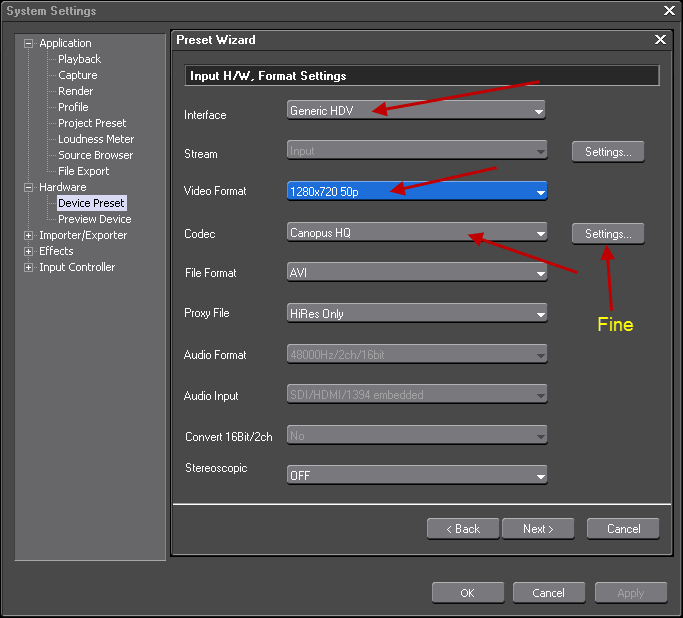Select Preview Device under Hardware
The image size is (683, 618).
pyautogui.click(x=94, y=220)
